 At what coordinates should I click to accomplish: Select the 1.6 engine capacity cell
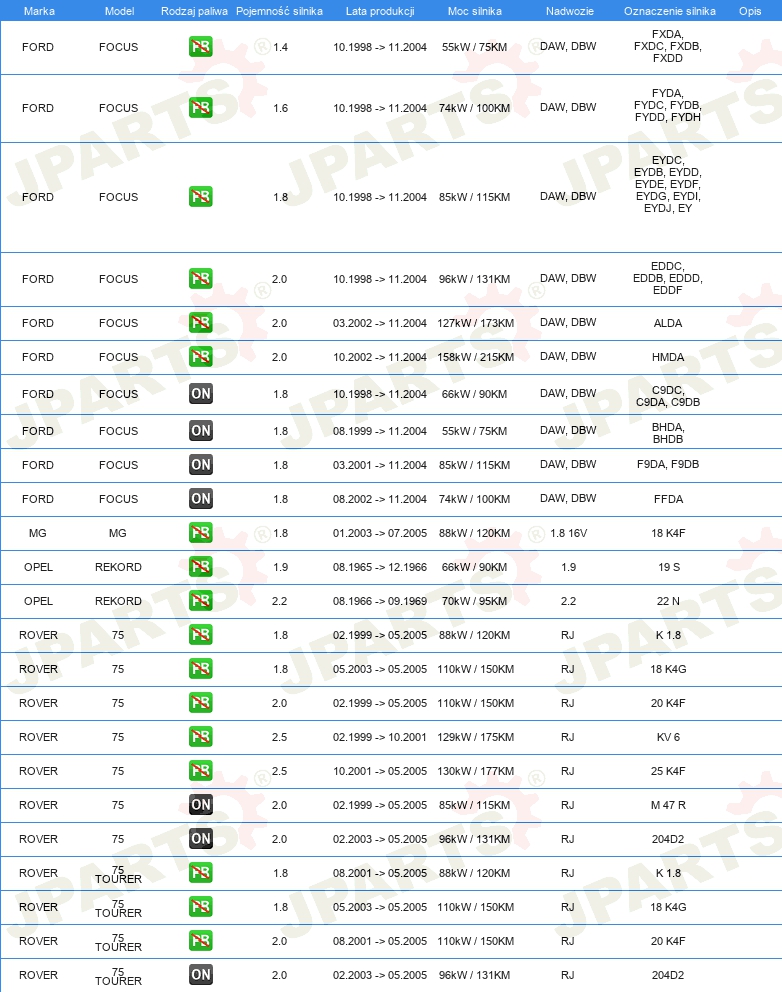click(x=280, y=108)
